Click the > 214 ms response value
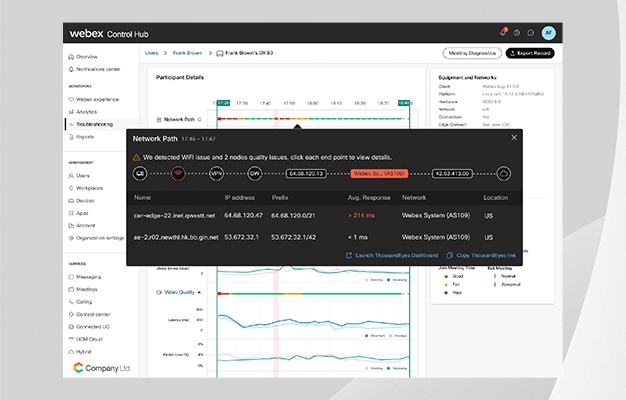This screenshot has width=626, height=400. point(361,216)
